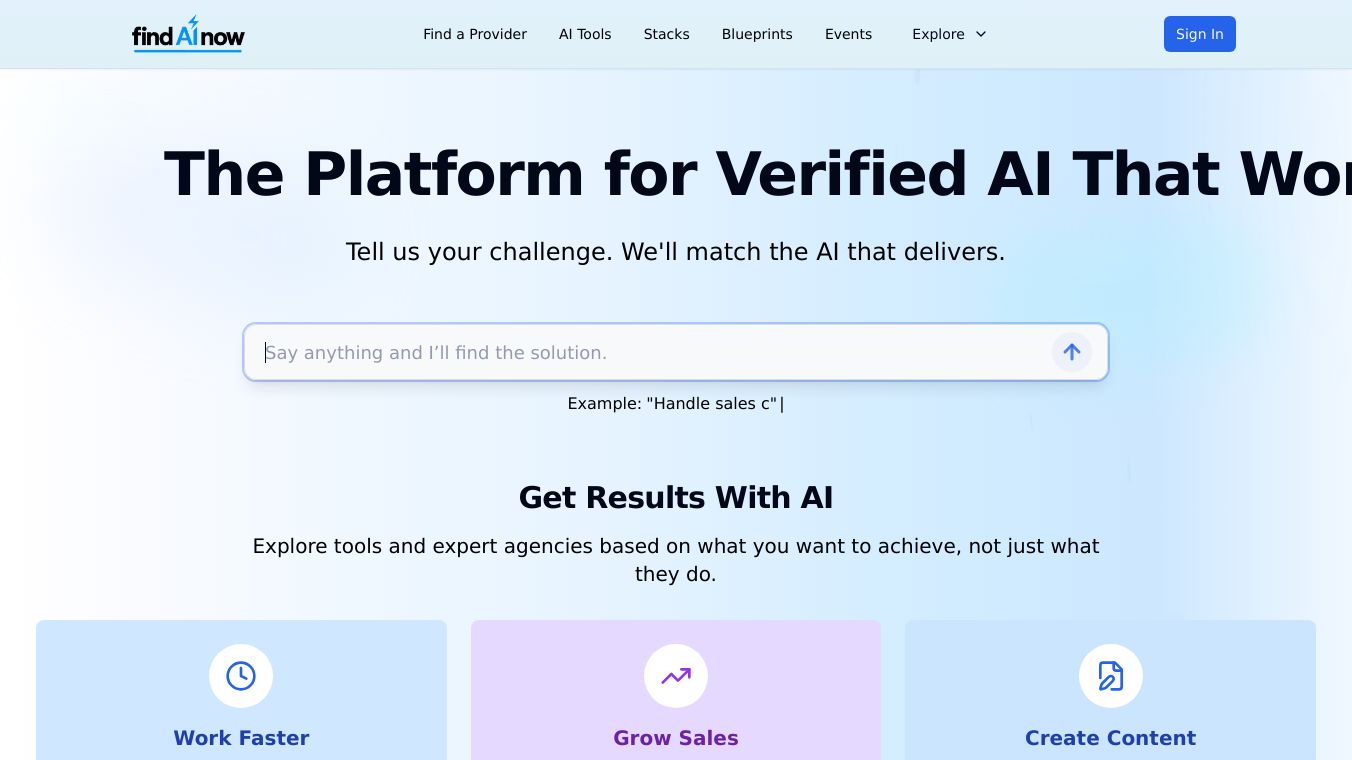Click the Work Faster card

tap(241, 700)
